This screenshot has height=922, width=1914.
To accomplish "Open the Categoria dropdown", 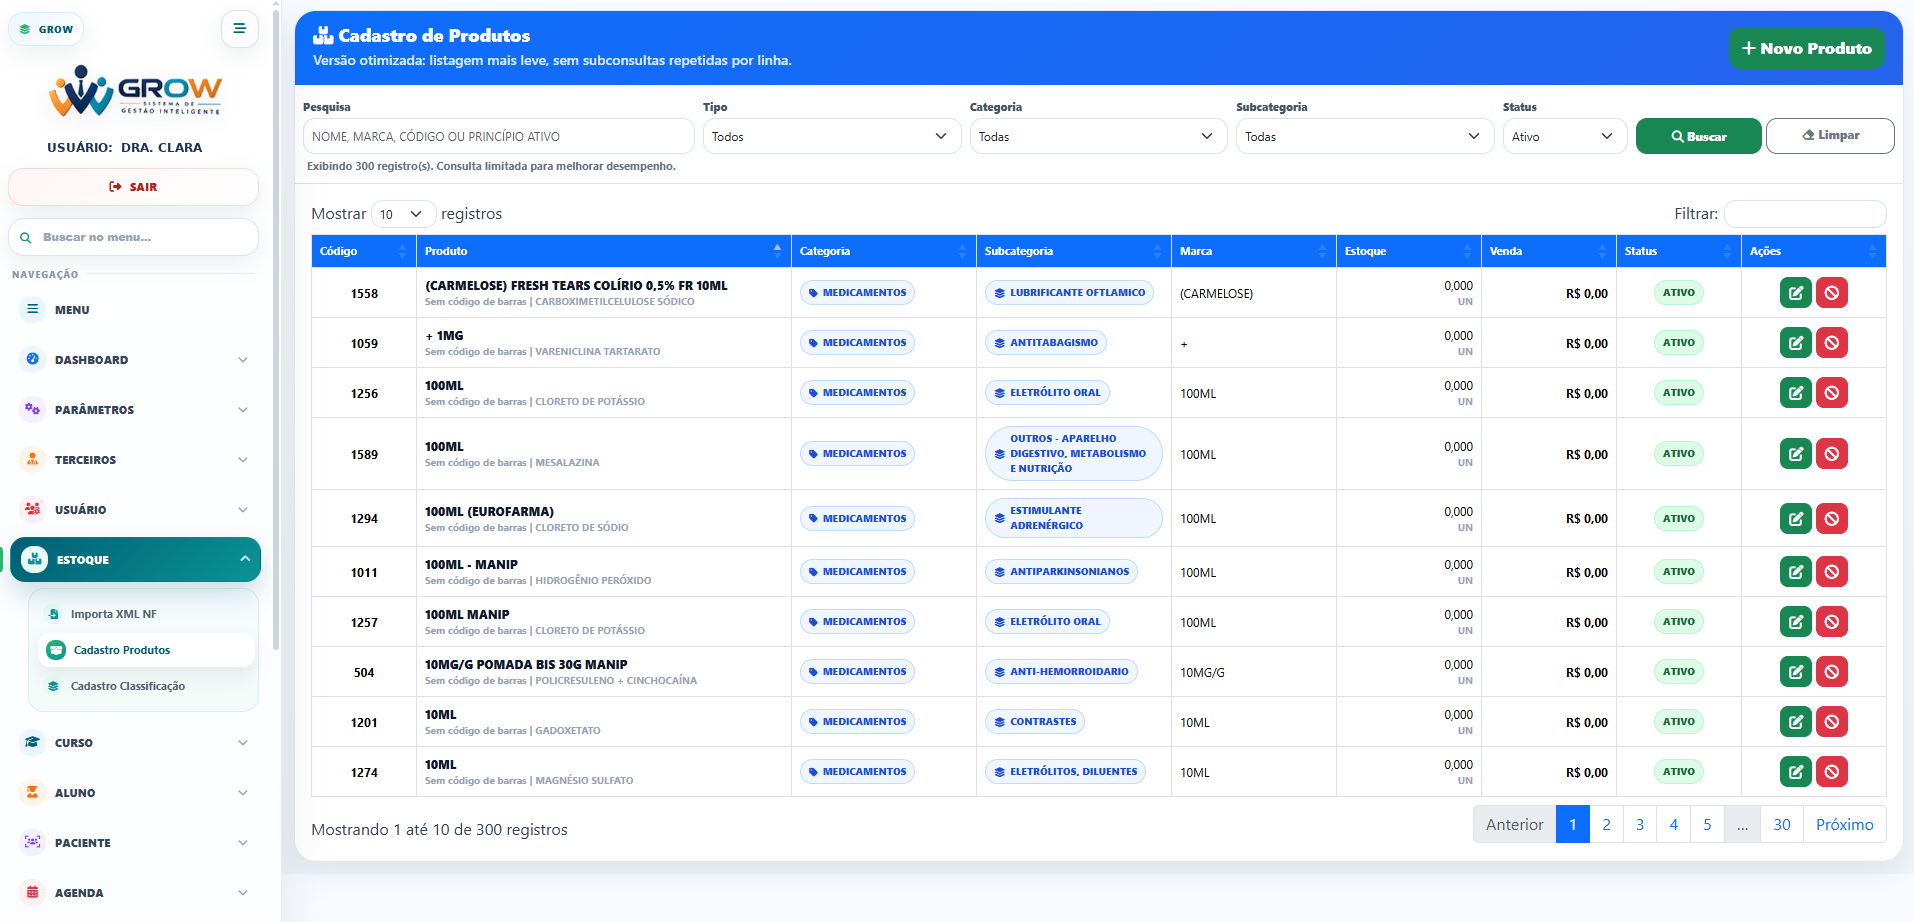I will coord(1098,136).
